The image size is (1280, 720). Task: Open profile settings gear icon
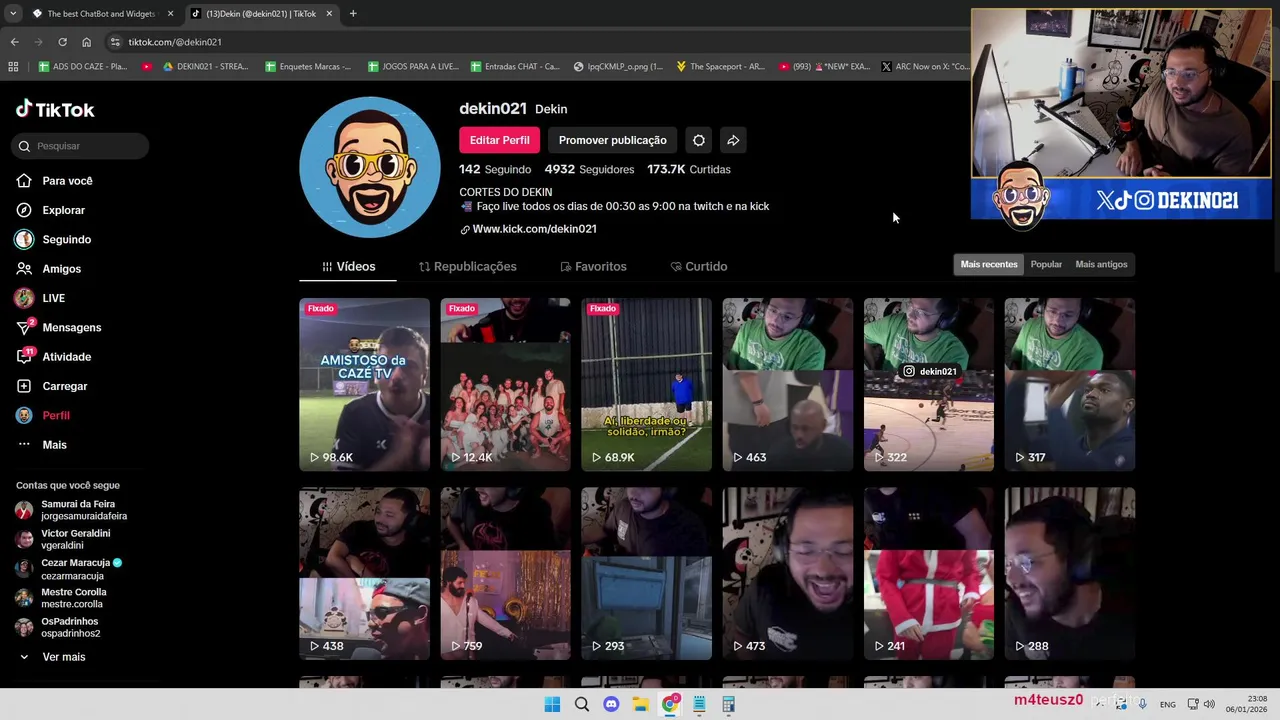pyautogui.click(x=699, y=140)
